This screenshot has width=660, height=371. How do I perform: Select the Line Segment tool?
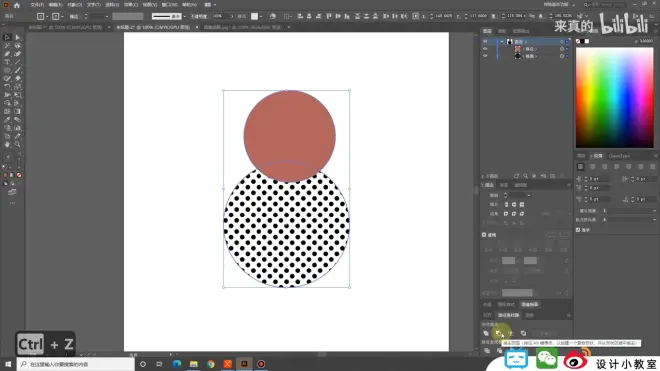(x=18, y=62)
